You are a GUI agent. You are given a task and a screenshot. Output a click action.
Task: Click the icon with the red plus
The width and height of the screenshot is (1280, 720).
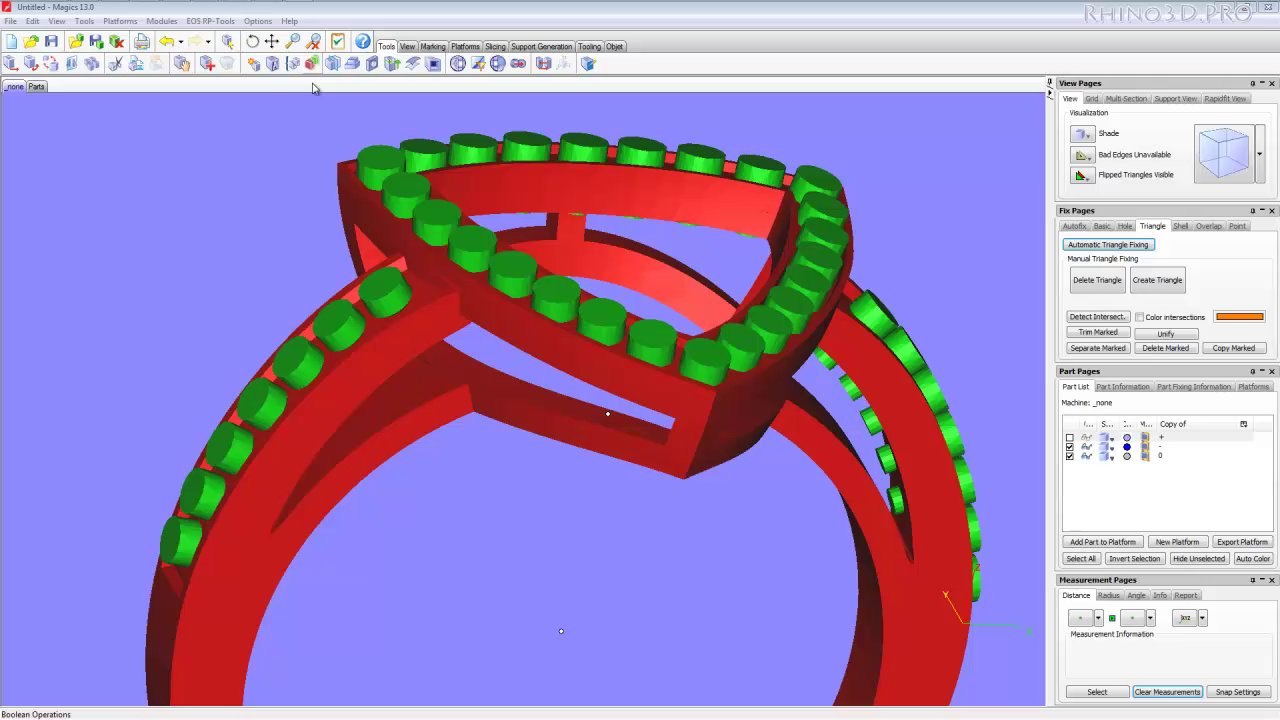pyautogui.click(x=207, y=63)
